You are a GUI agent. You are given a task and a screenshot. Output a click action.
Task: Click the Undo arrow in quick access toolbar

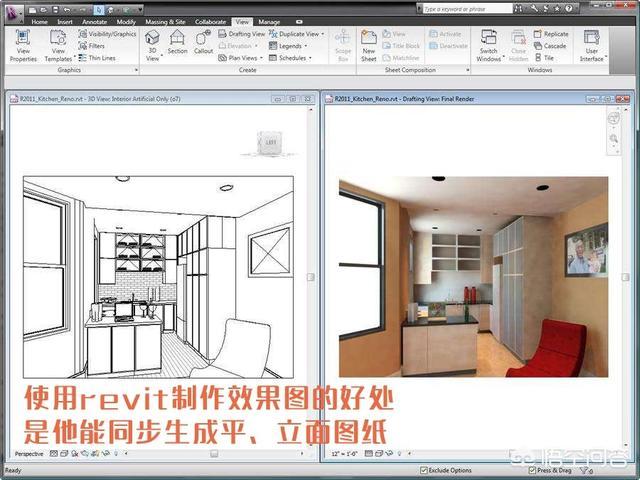(x=67, y=9)
